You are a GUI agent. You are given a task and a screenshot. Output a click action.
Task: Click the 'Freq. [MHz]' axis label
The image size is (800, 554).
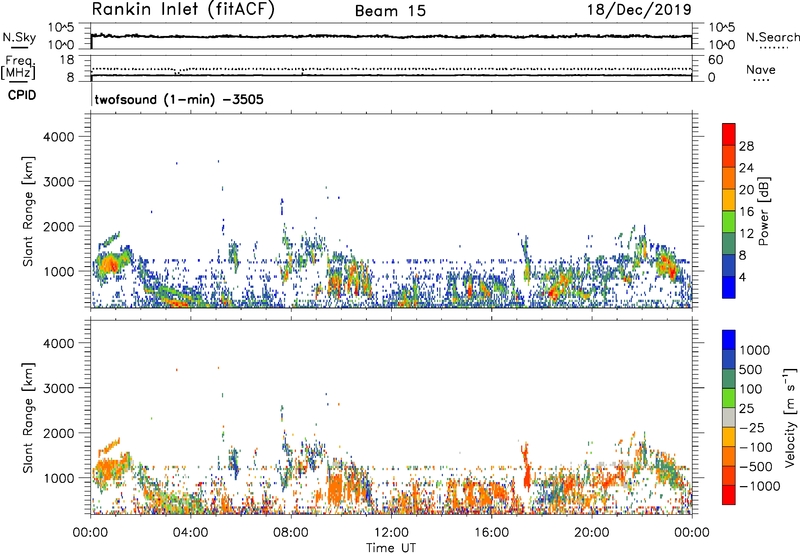pyautogui.click(x=19, y=68)
